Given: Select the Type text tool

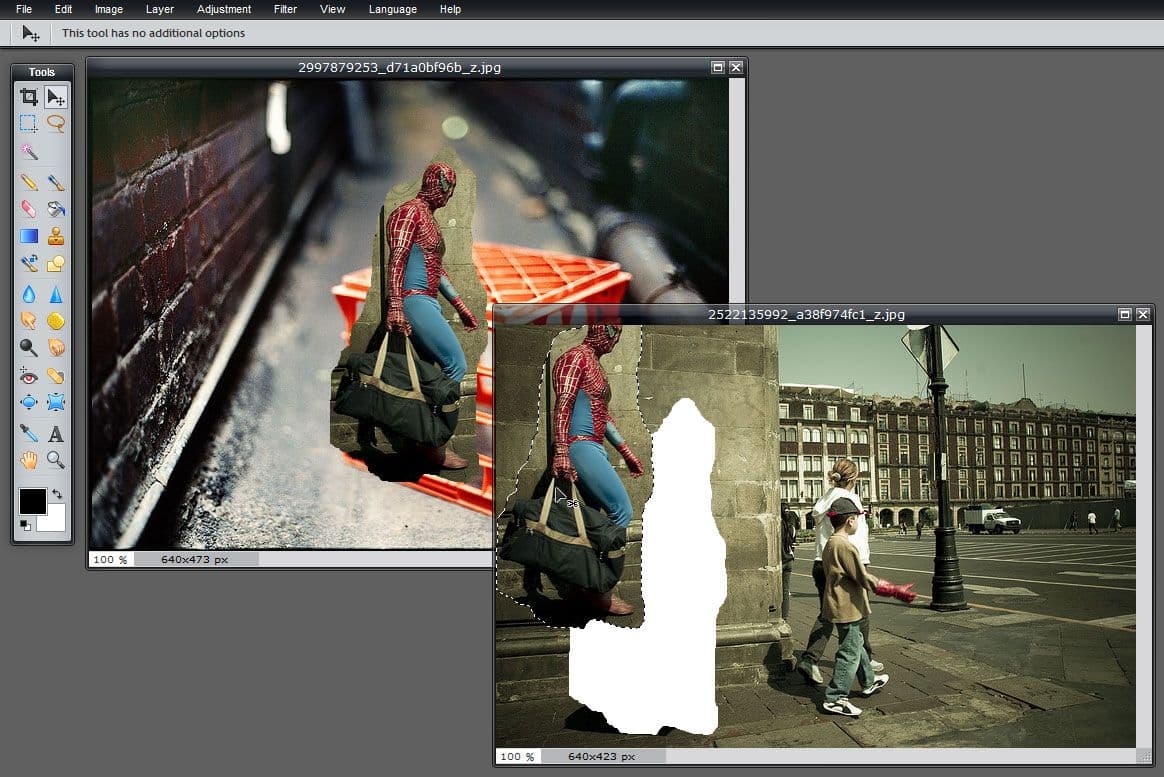Looking at the screenshot, I should 56,433.
